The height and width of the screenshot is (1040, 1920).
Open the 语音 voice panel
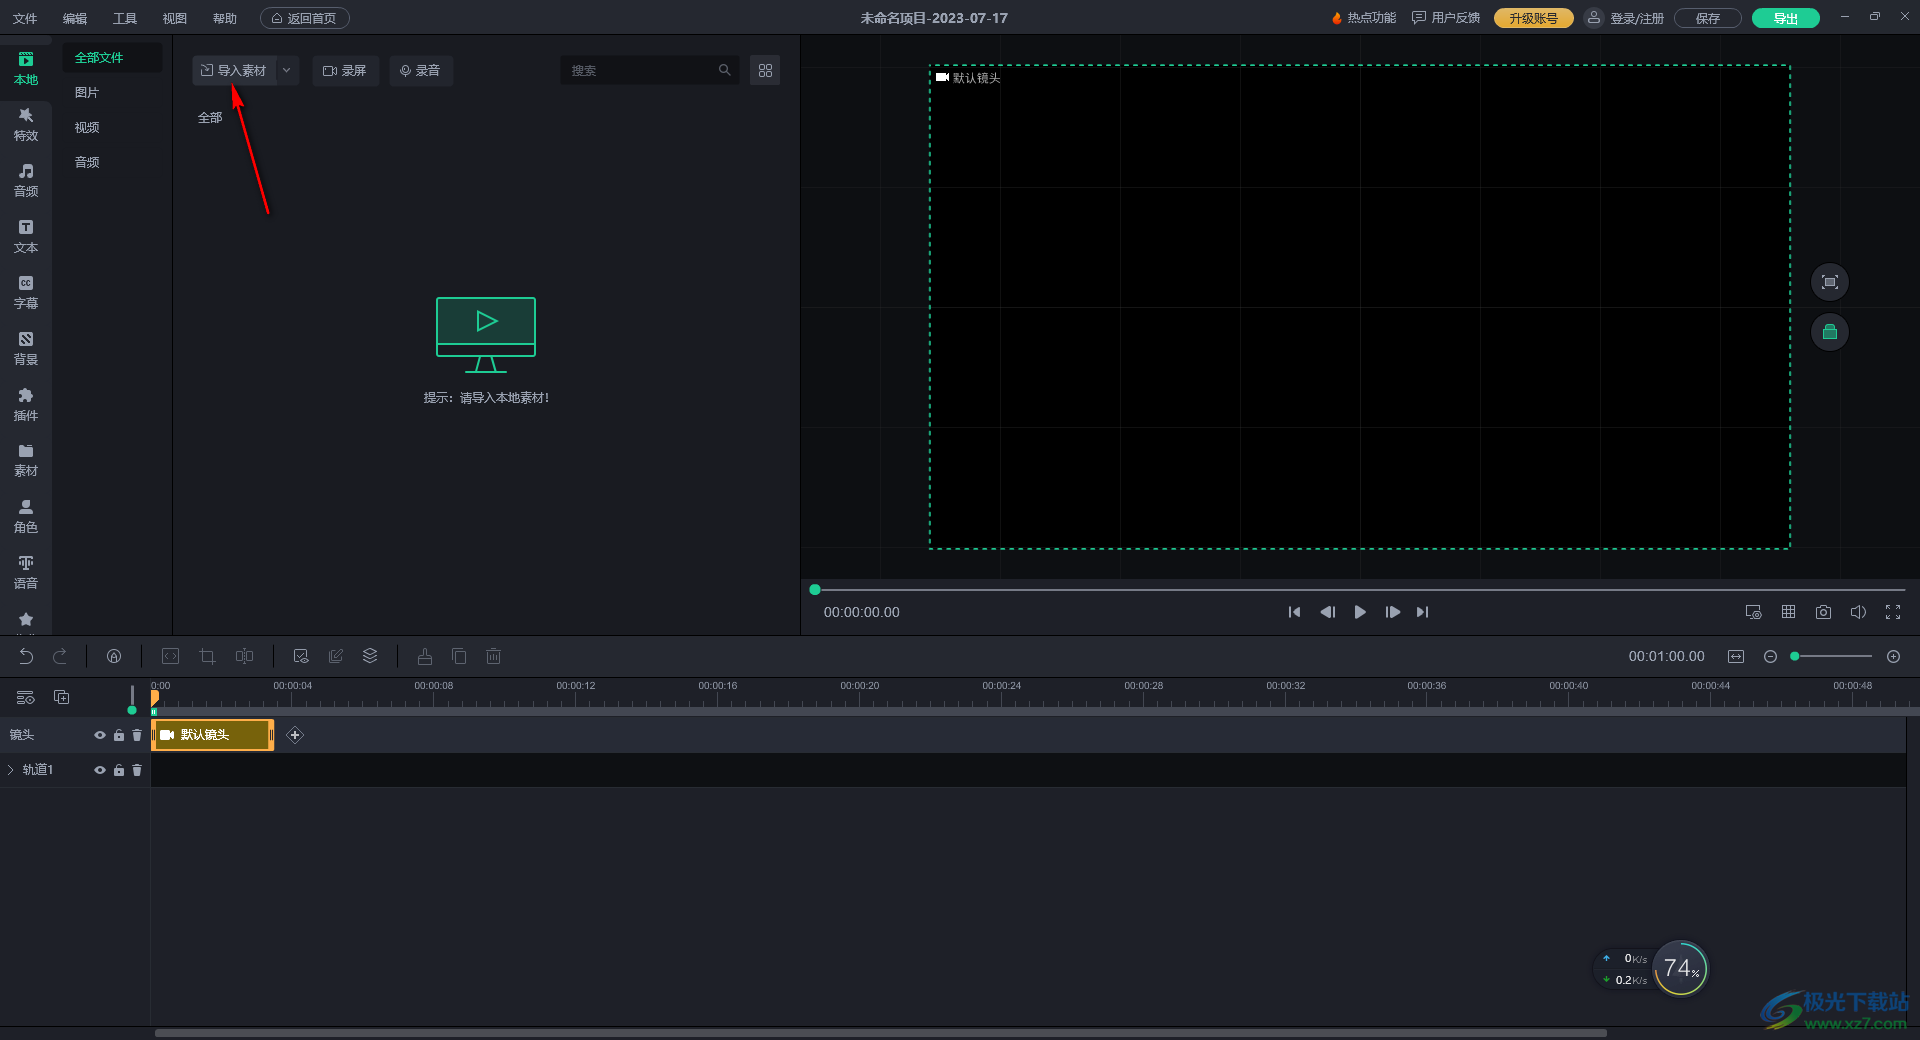coord(26,572)
